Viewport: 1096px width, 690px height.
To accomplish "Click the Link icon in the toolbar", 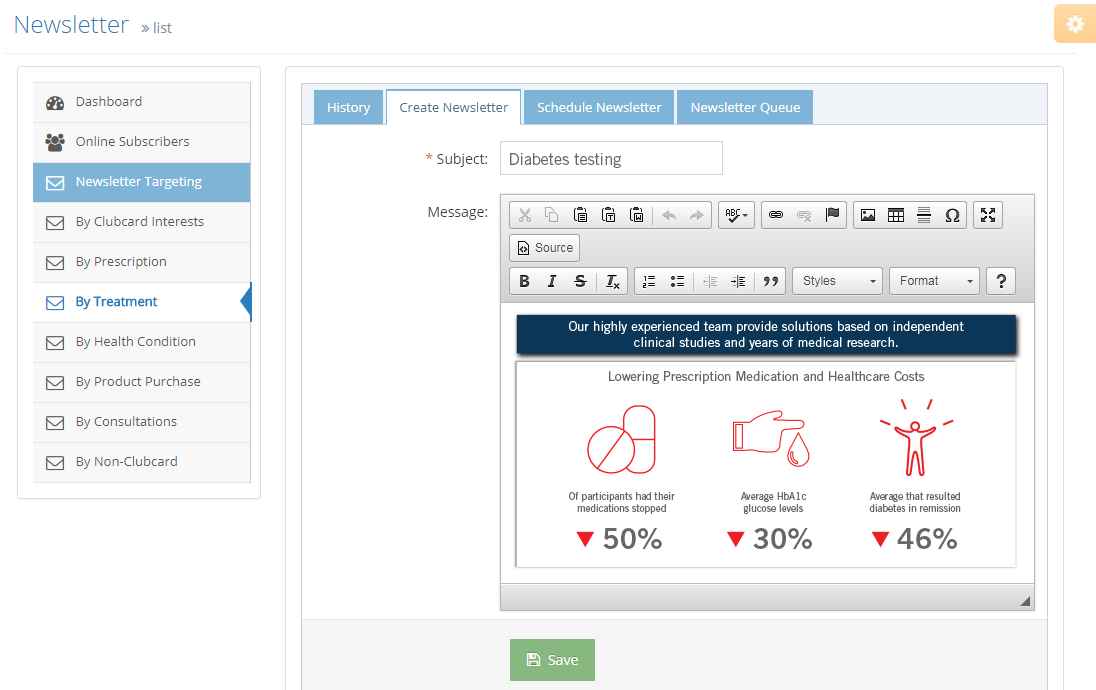I will [775, 215].
